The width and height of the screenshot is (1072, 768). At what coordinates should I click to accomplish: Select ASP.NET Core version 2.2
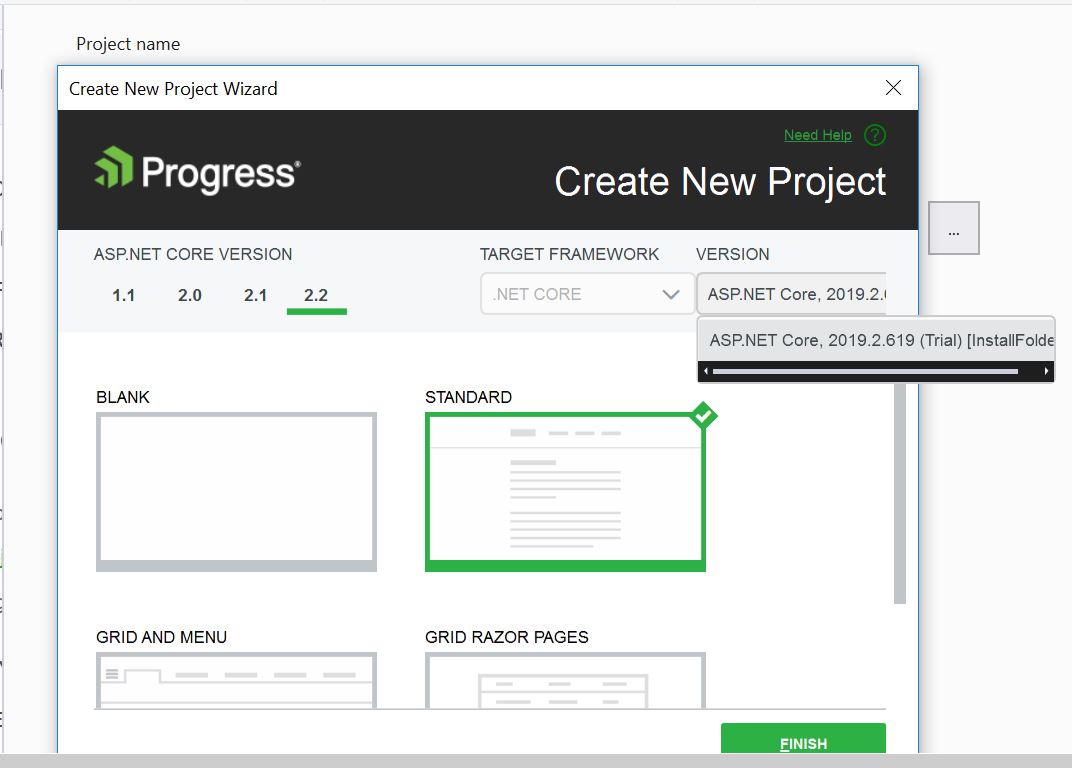pos(316,295)
